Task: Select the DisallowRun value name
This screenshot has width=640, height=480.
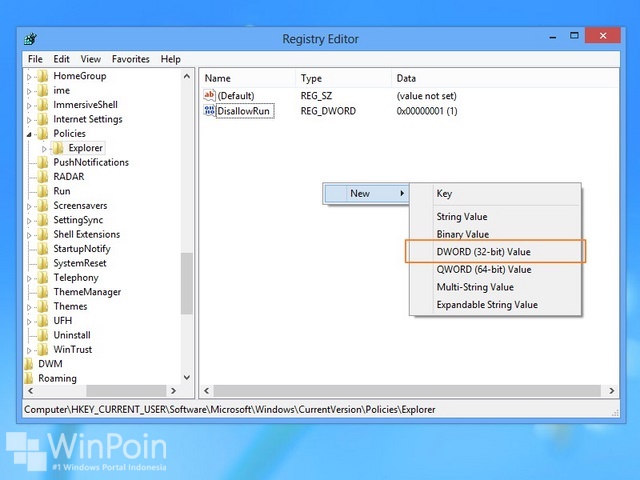Action: [244, 111]
